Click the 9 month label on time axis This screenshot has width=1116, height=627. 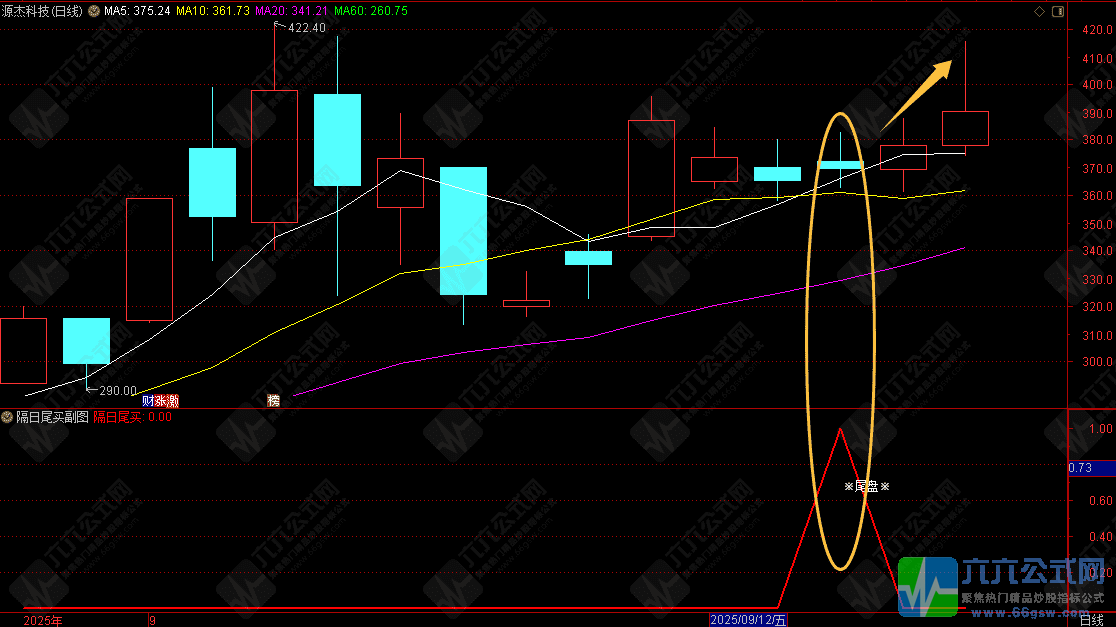click(x=152, y=621)
